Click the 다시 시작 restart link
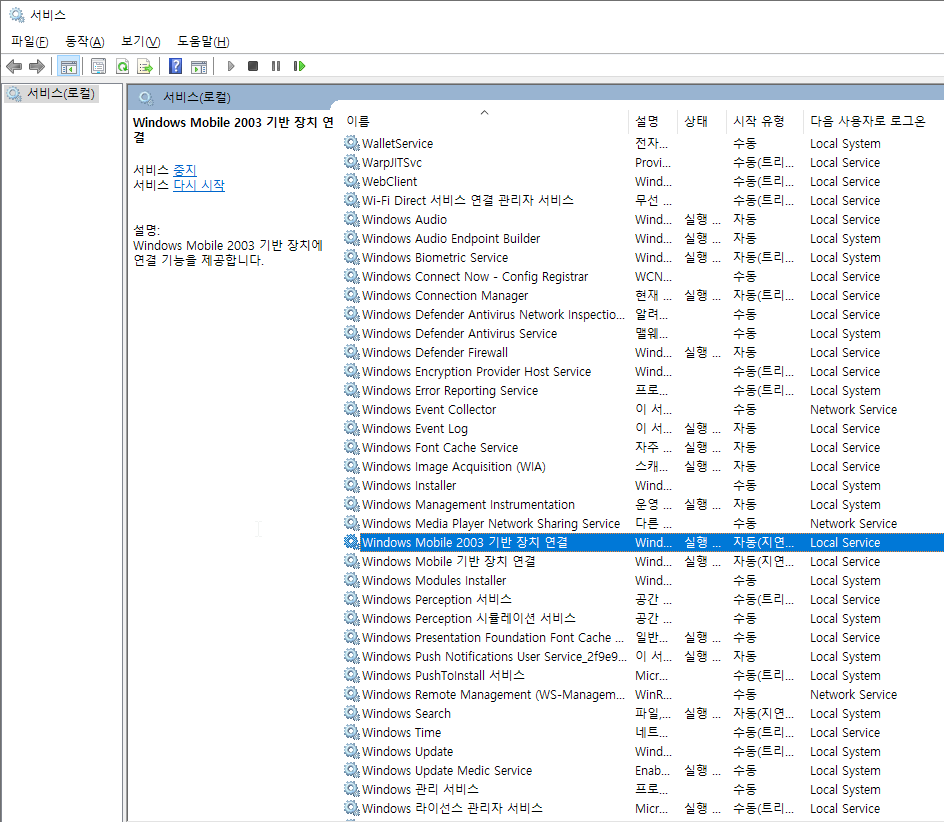 pos(199,185)
